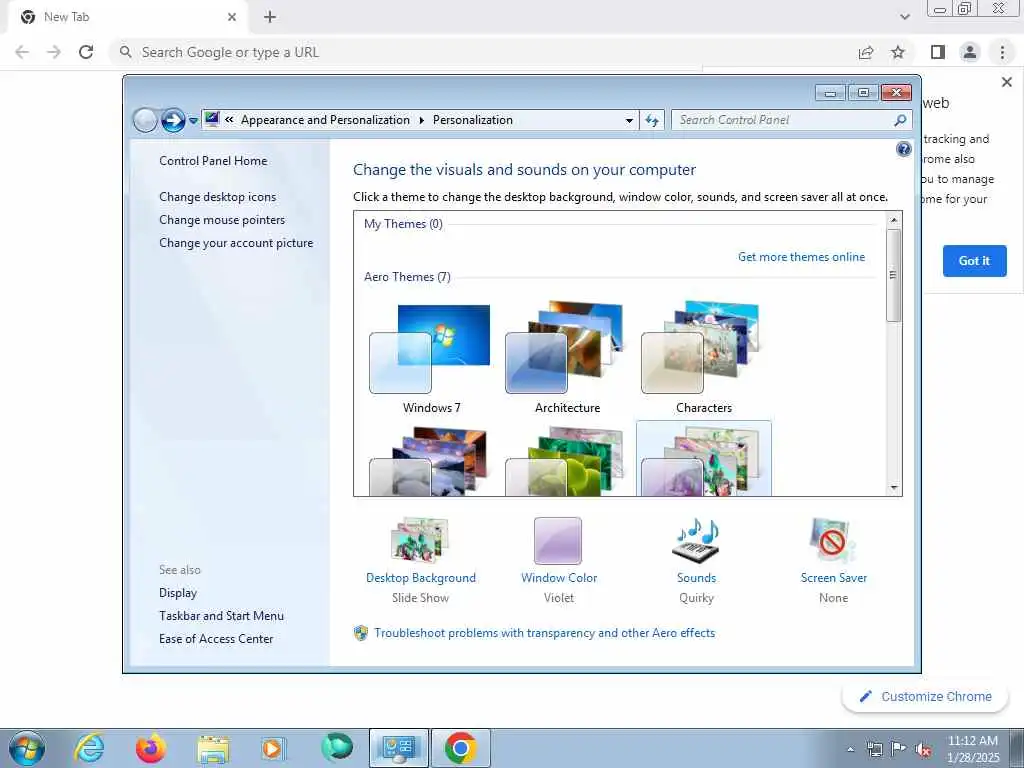Click the breadcrumb double chevron
This screenshot has width=1024, height=768.
pos(229,120)
